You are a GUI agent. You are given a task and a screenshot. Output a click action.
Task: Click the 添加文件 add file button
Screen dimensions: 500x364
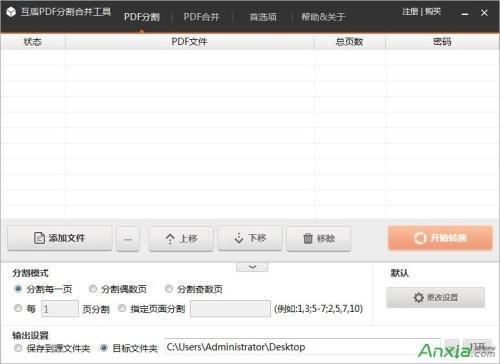[x=60, y=238]
